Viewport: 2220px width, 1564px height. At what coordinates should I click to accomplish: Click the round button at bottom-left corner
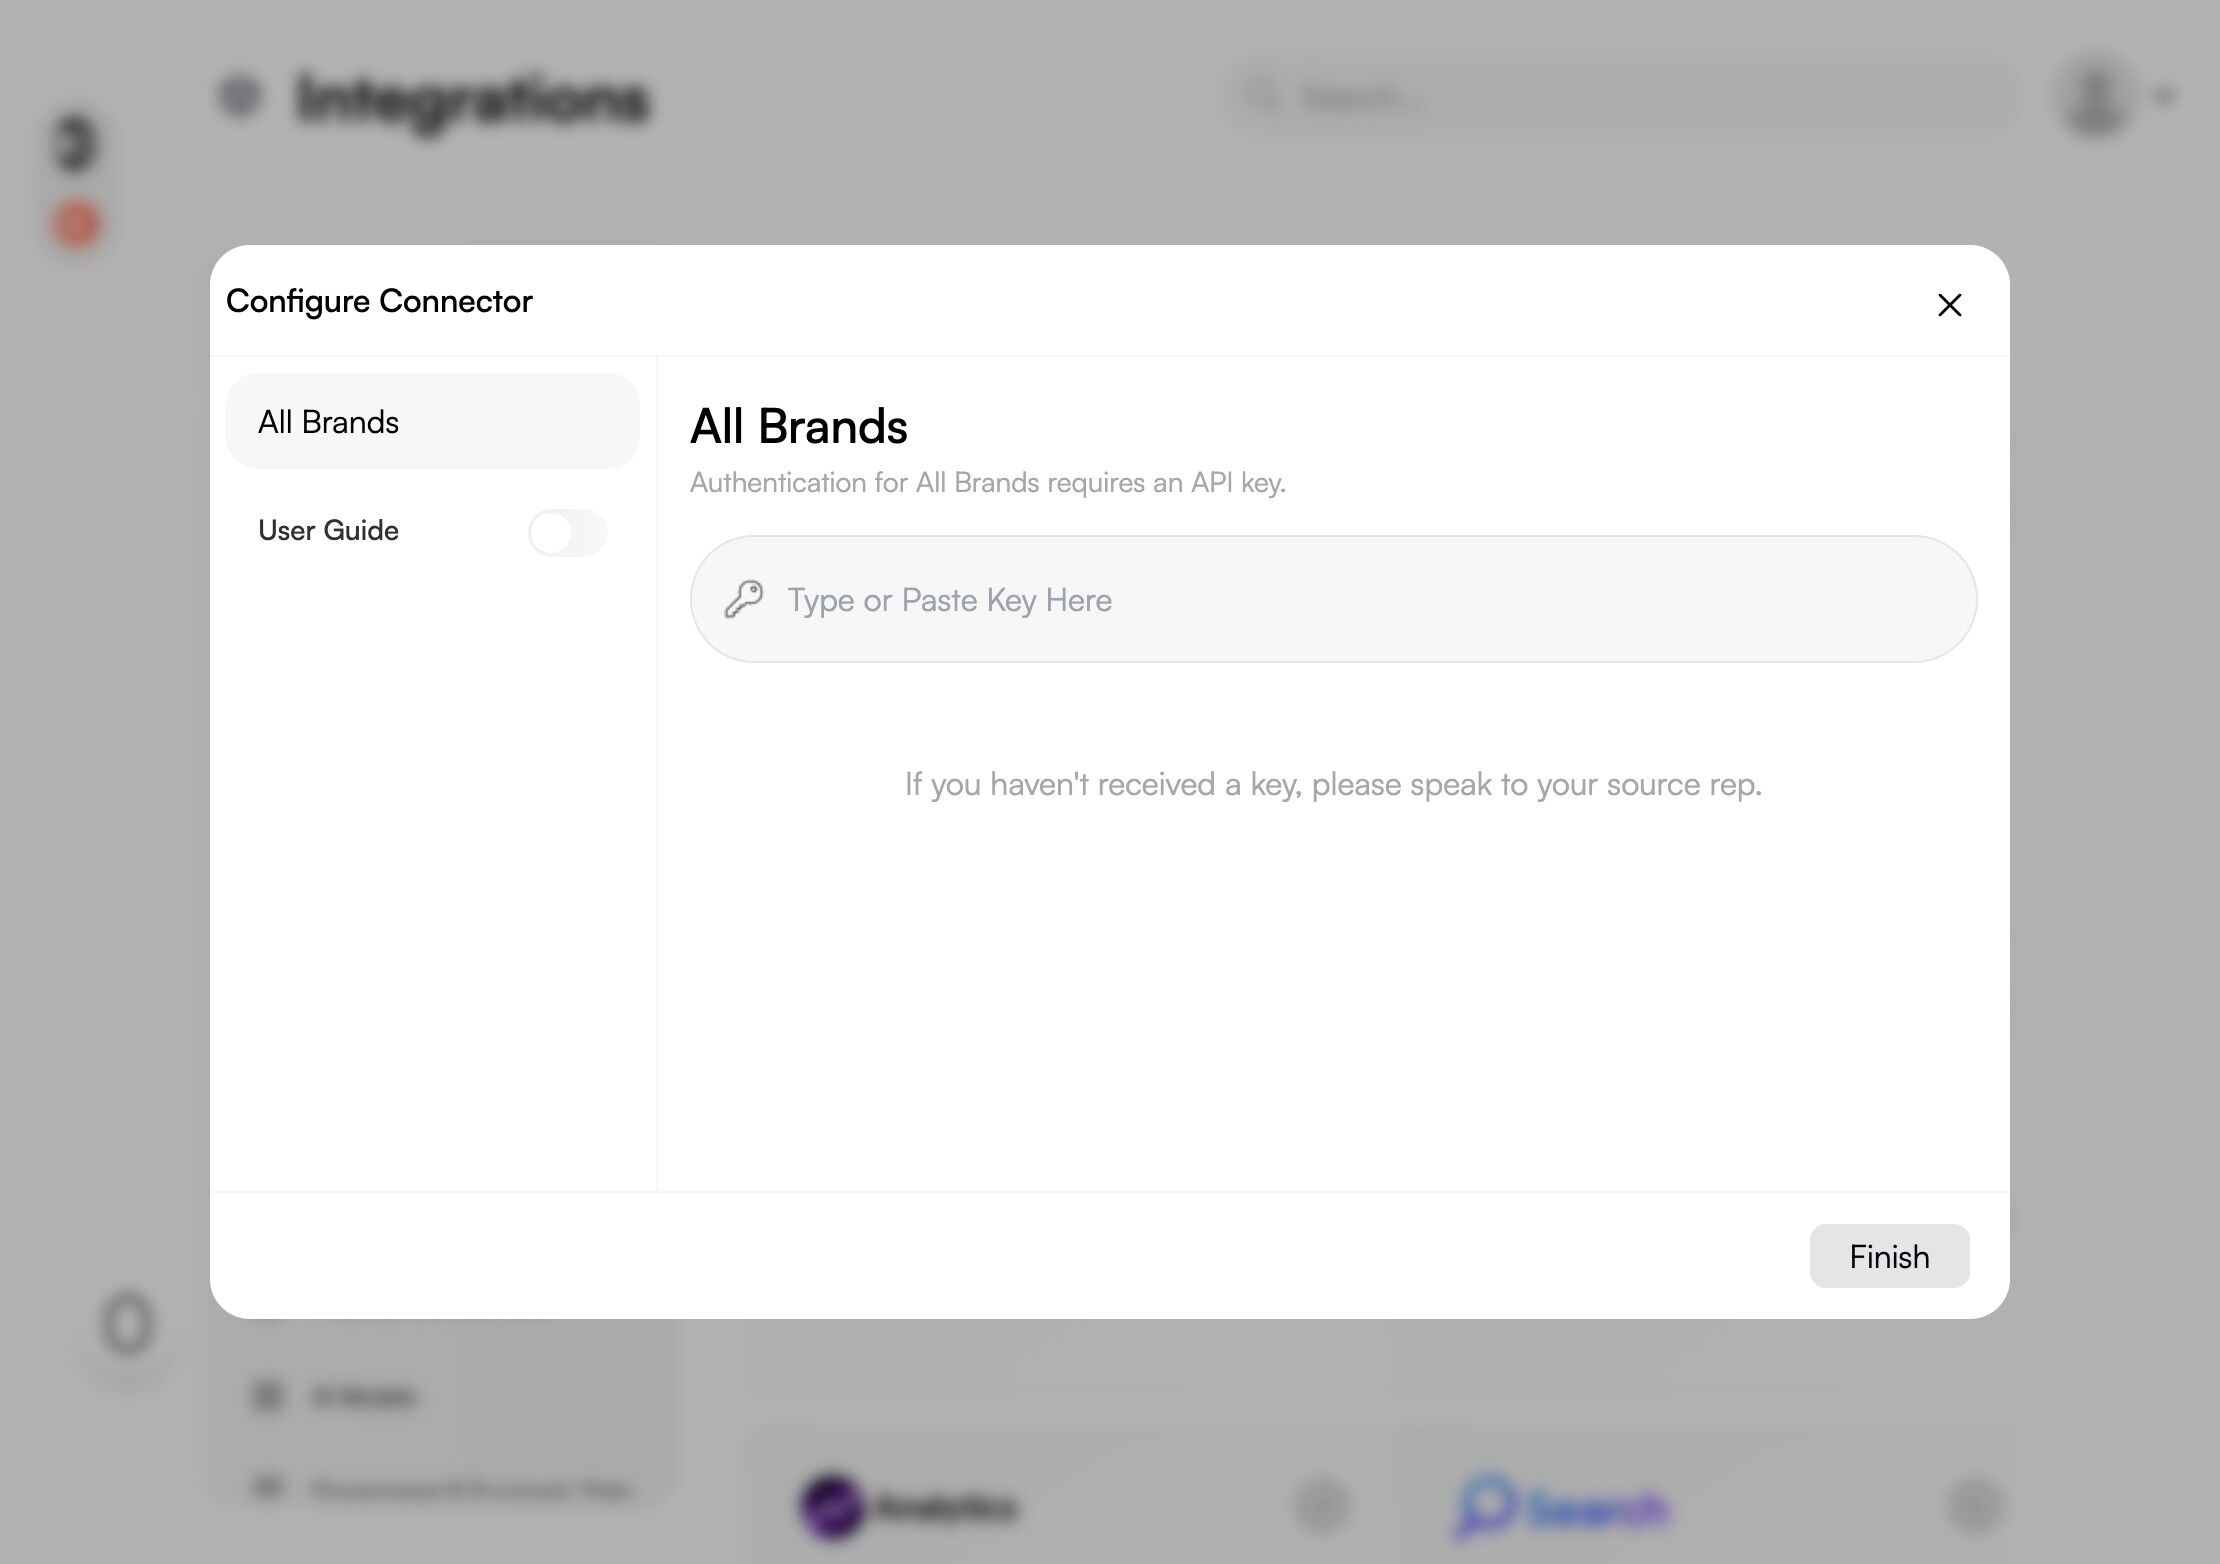128,1326
